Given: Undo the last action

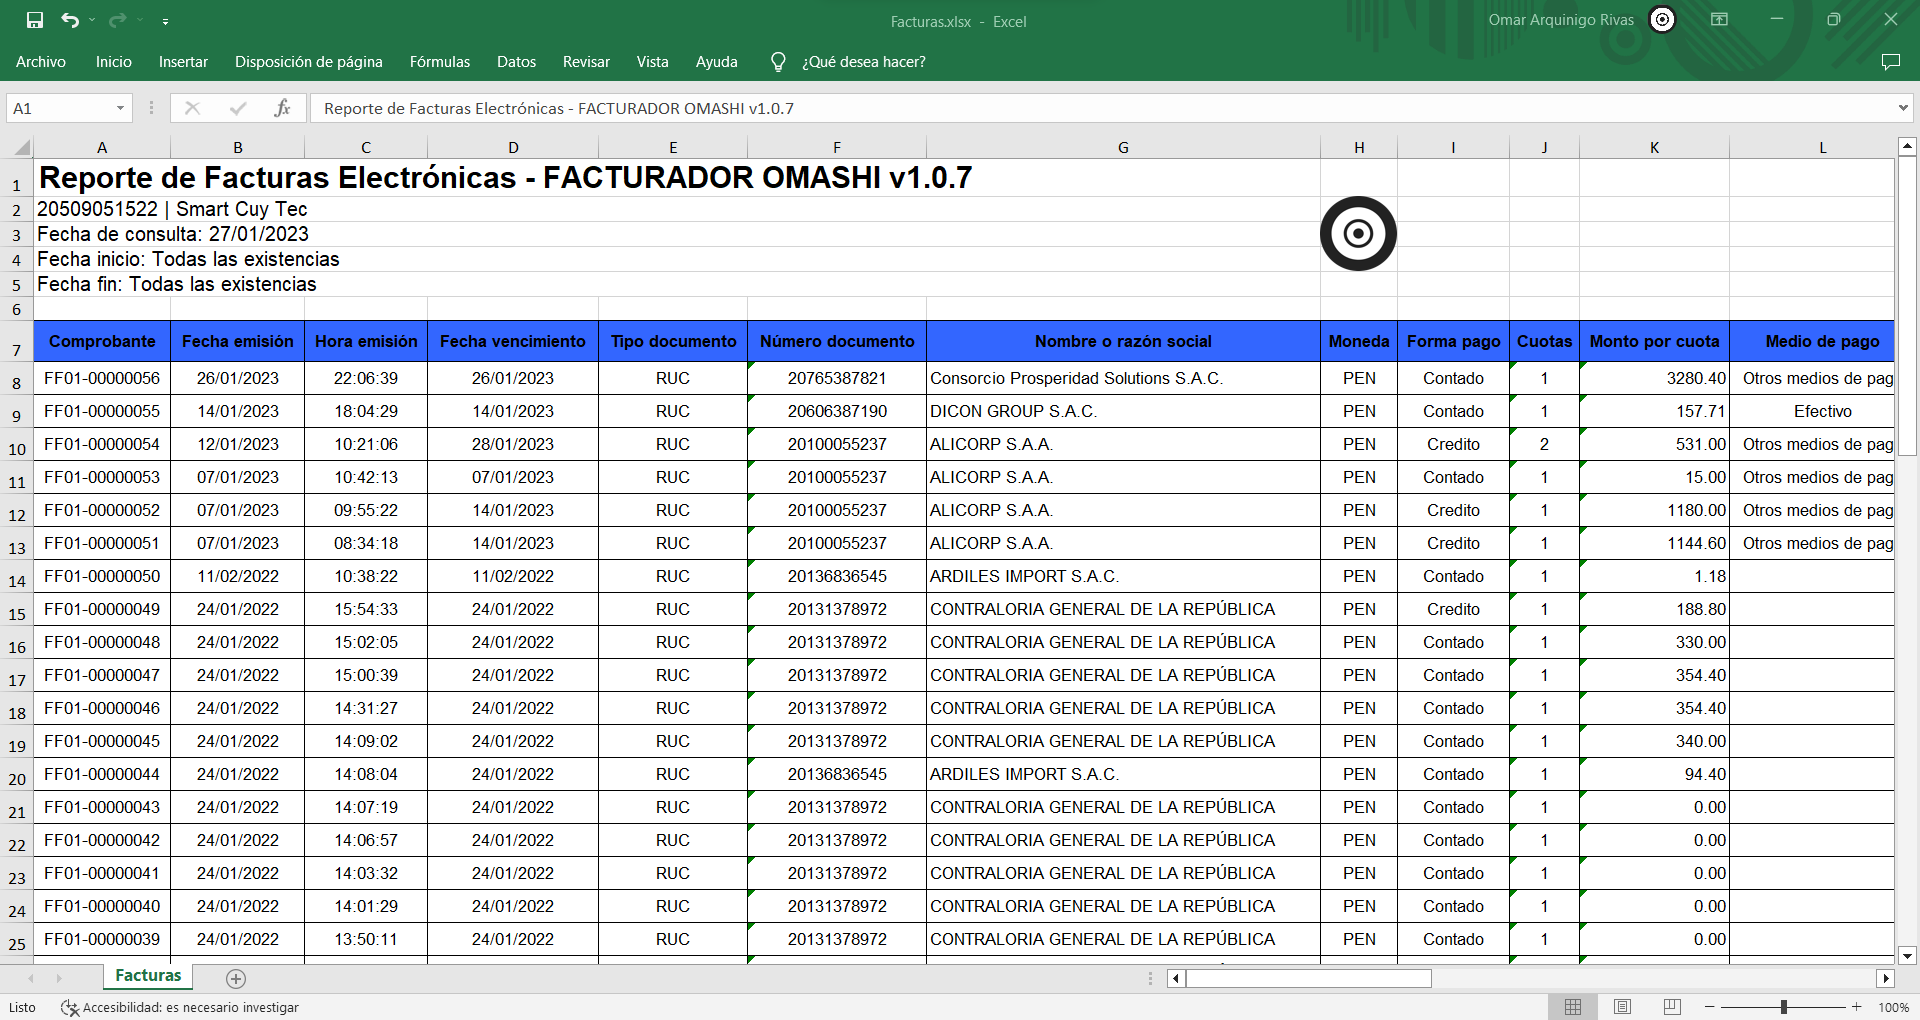Looking at the screenshot, I should coord(69,20).
